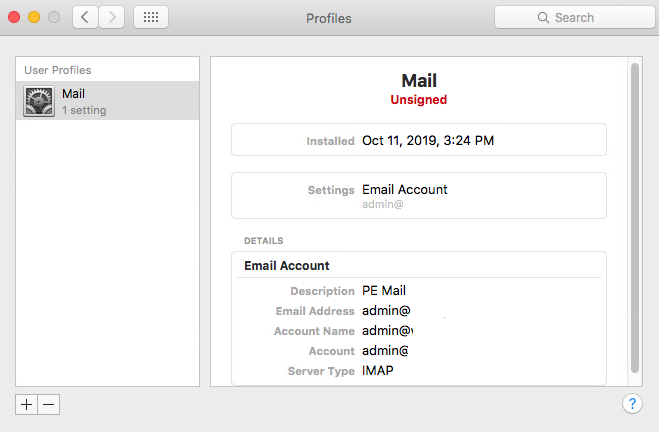
Task: Show all preferences using the grid icon
Action: click(151, 17)
